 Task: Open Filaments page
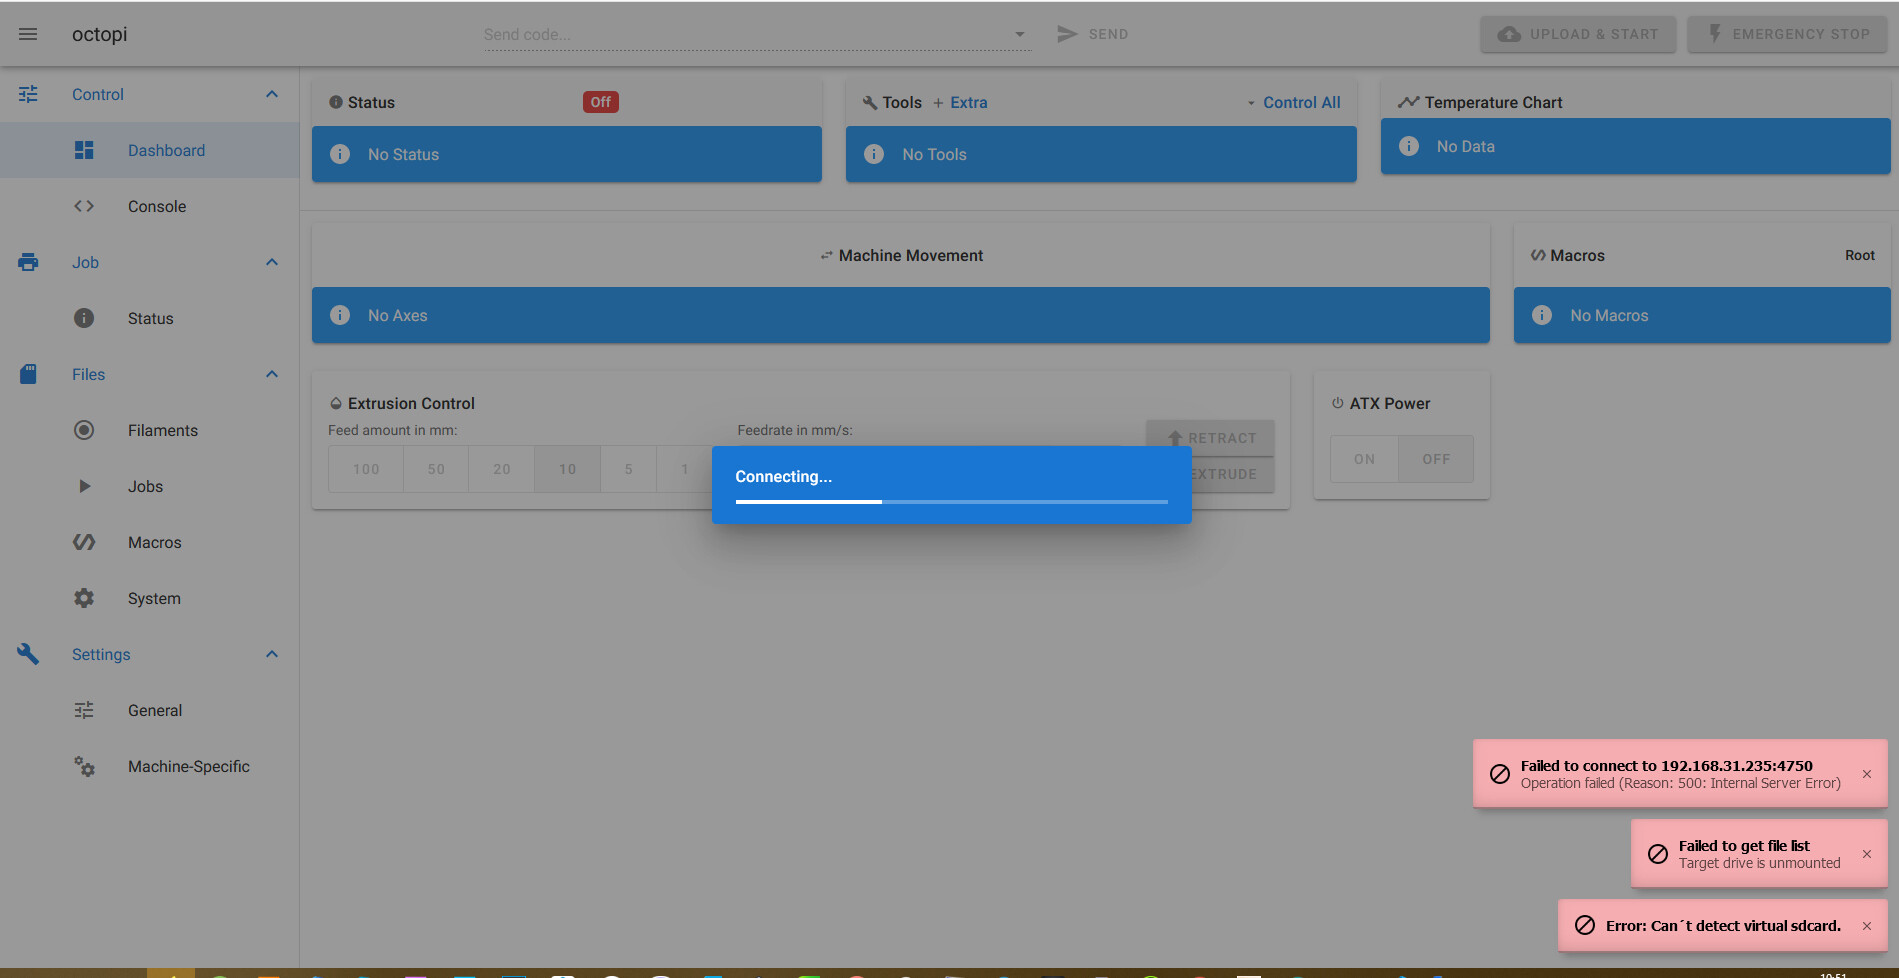tap(150, 430)
